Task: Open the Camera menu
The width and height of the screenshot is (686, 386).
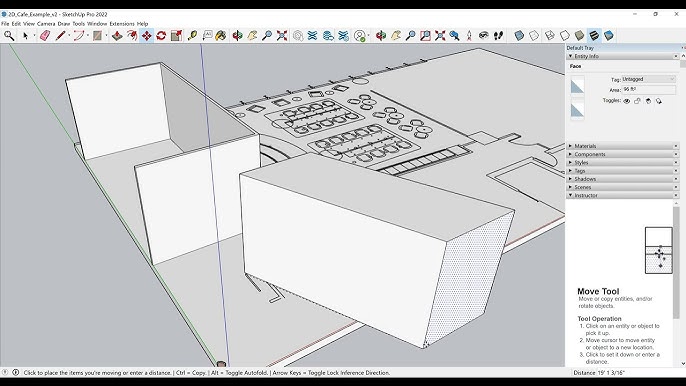Action: coord(46,24)
